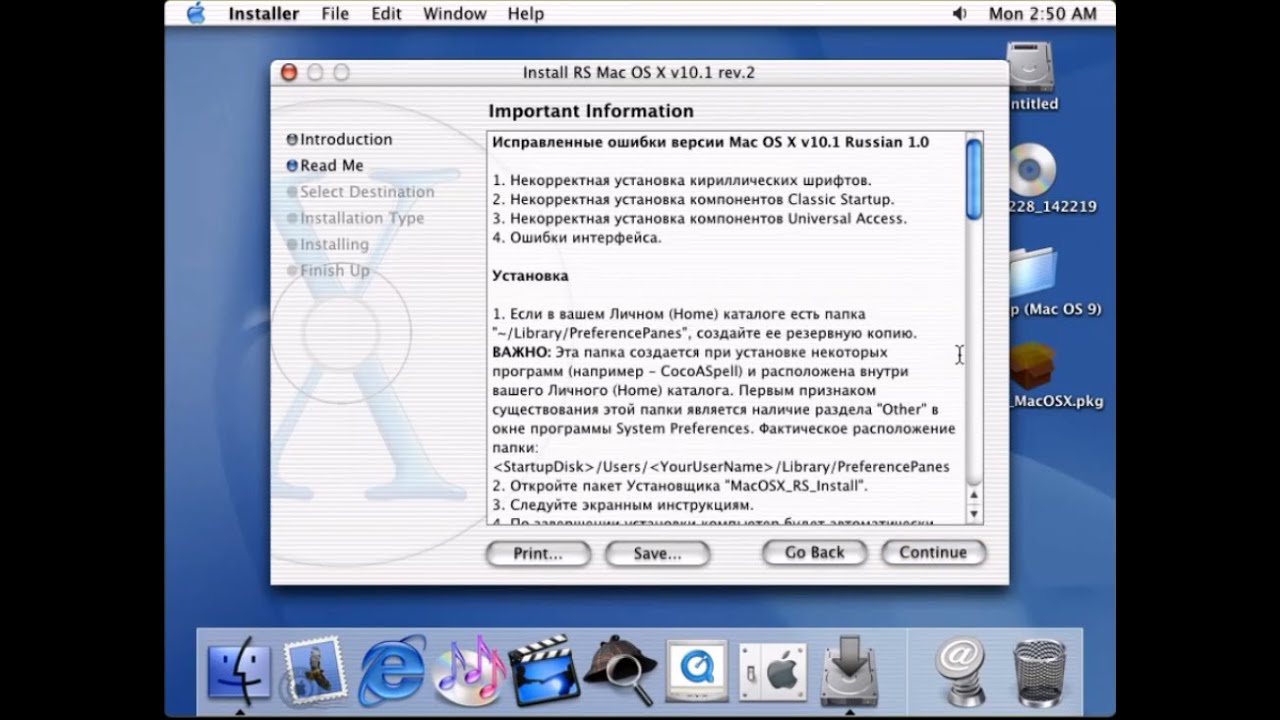Image resolution: width=1280 pixels, height=720 pixels.
Task: Click the Continue button
Action: (x=933, y=553)
